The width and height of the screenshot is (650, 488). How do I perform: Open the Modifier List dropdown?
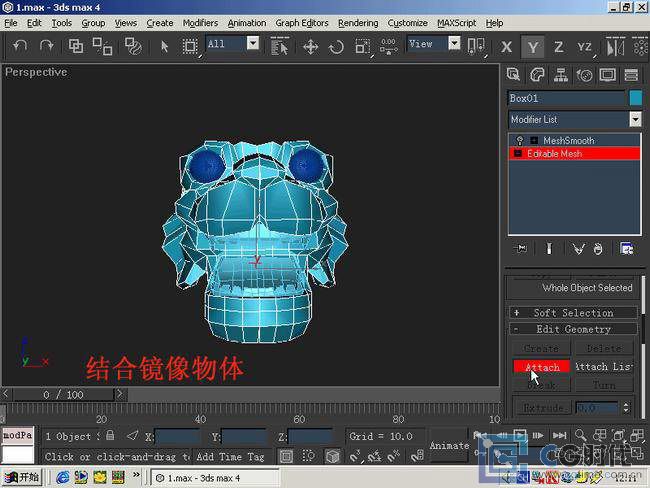coord(635,119)
